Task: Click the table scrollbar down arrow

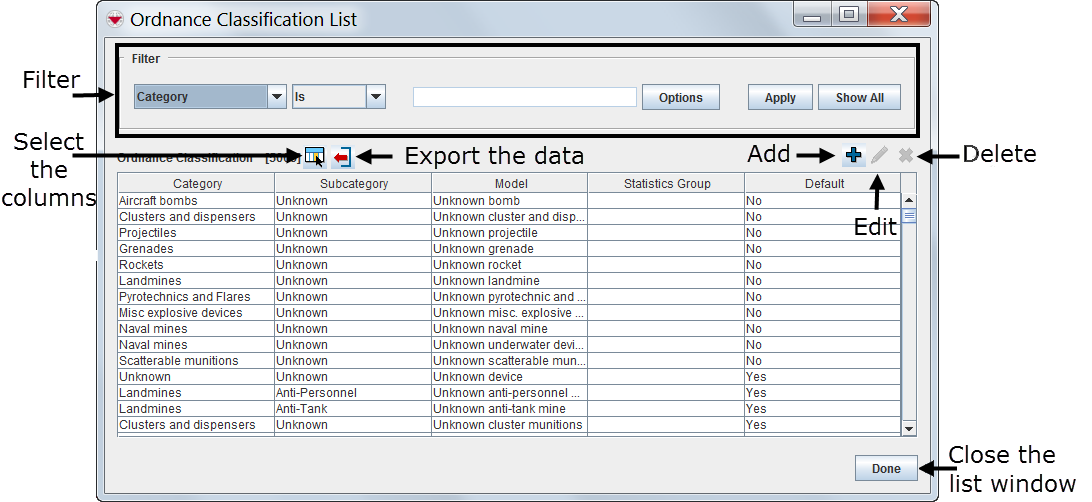Action: pyautogui.click(x=909, y=428)
